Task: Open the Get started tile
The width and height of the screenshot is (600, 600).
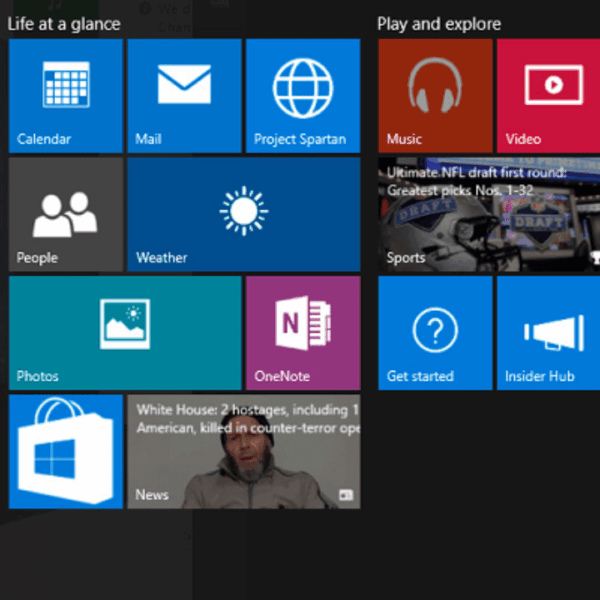Action: [435, 333]
